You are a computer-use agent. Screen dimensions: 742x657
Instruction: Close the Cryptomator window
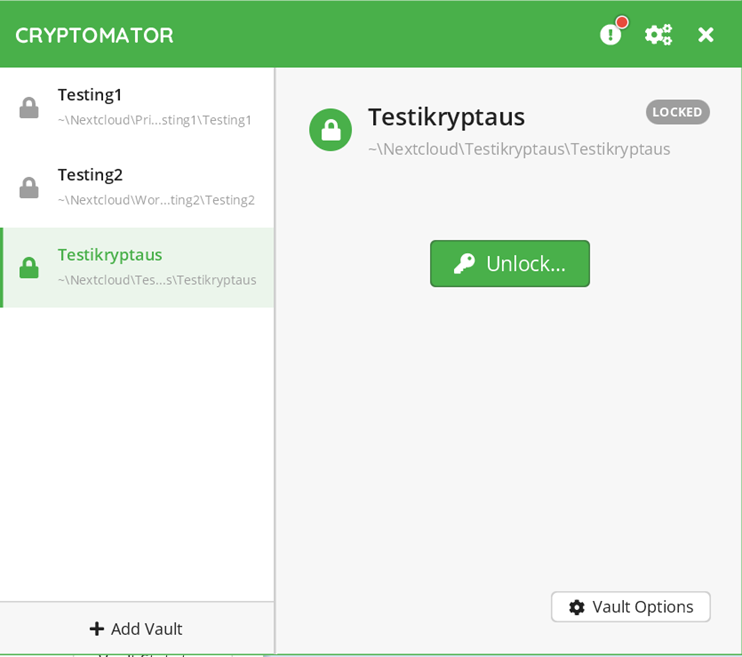pyautogui.click(x=706, y=35)
